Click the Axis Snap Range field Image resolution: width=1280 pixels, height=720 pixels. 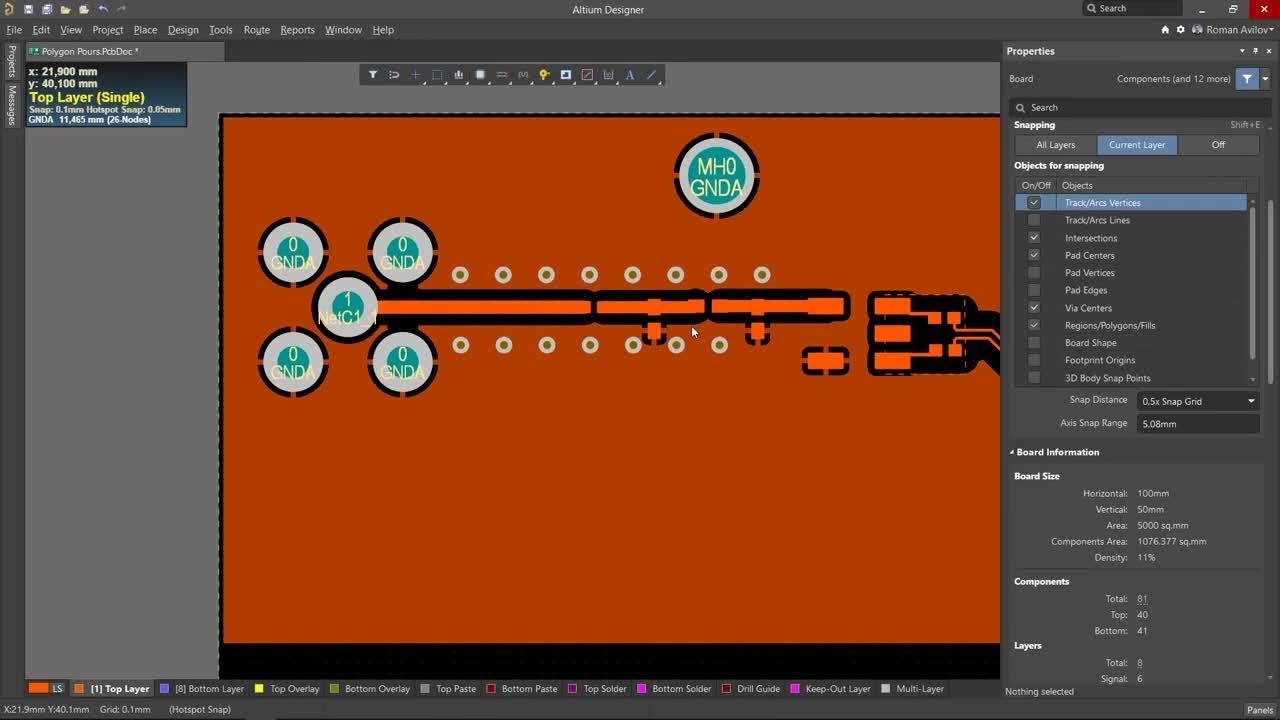point(1198,424)
